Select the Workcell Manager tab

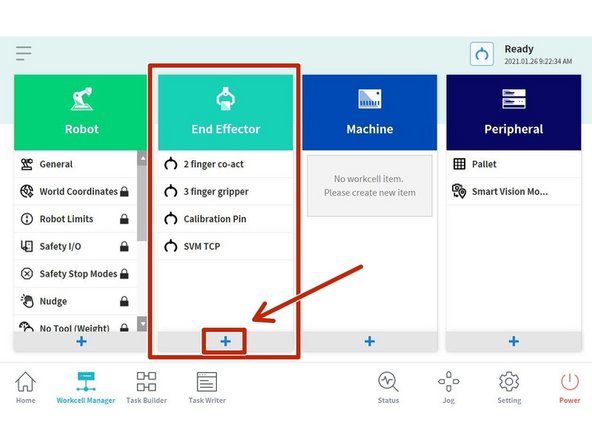[86, 387]
